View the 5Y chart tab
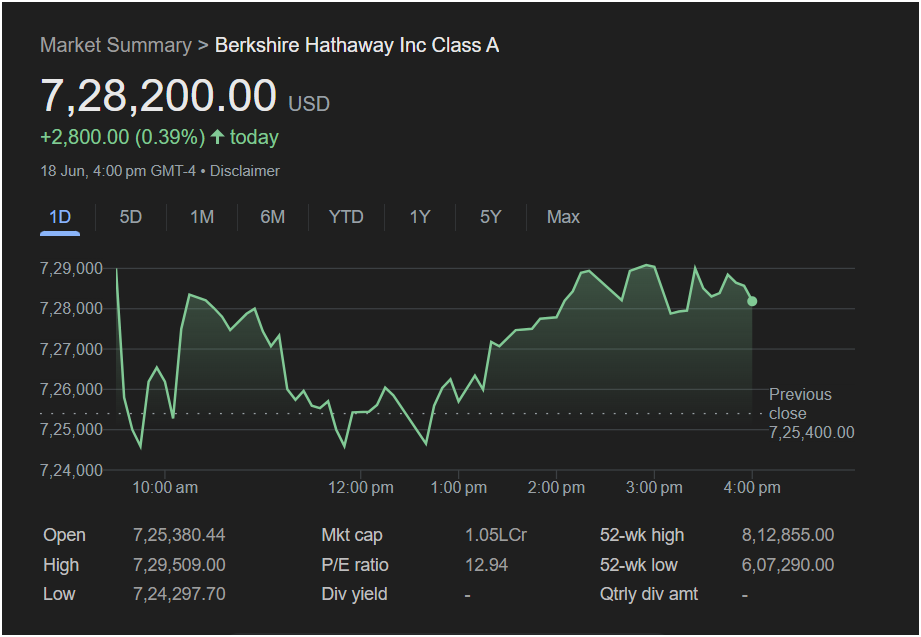Image resolution: width=921 pixels, height=637 pixels. click(490, 217)
